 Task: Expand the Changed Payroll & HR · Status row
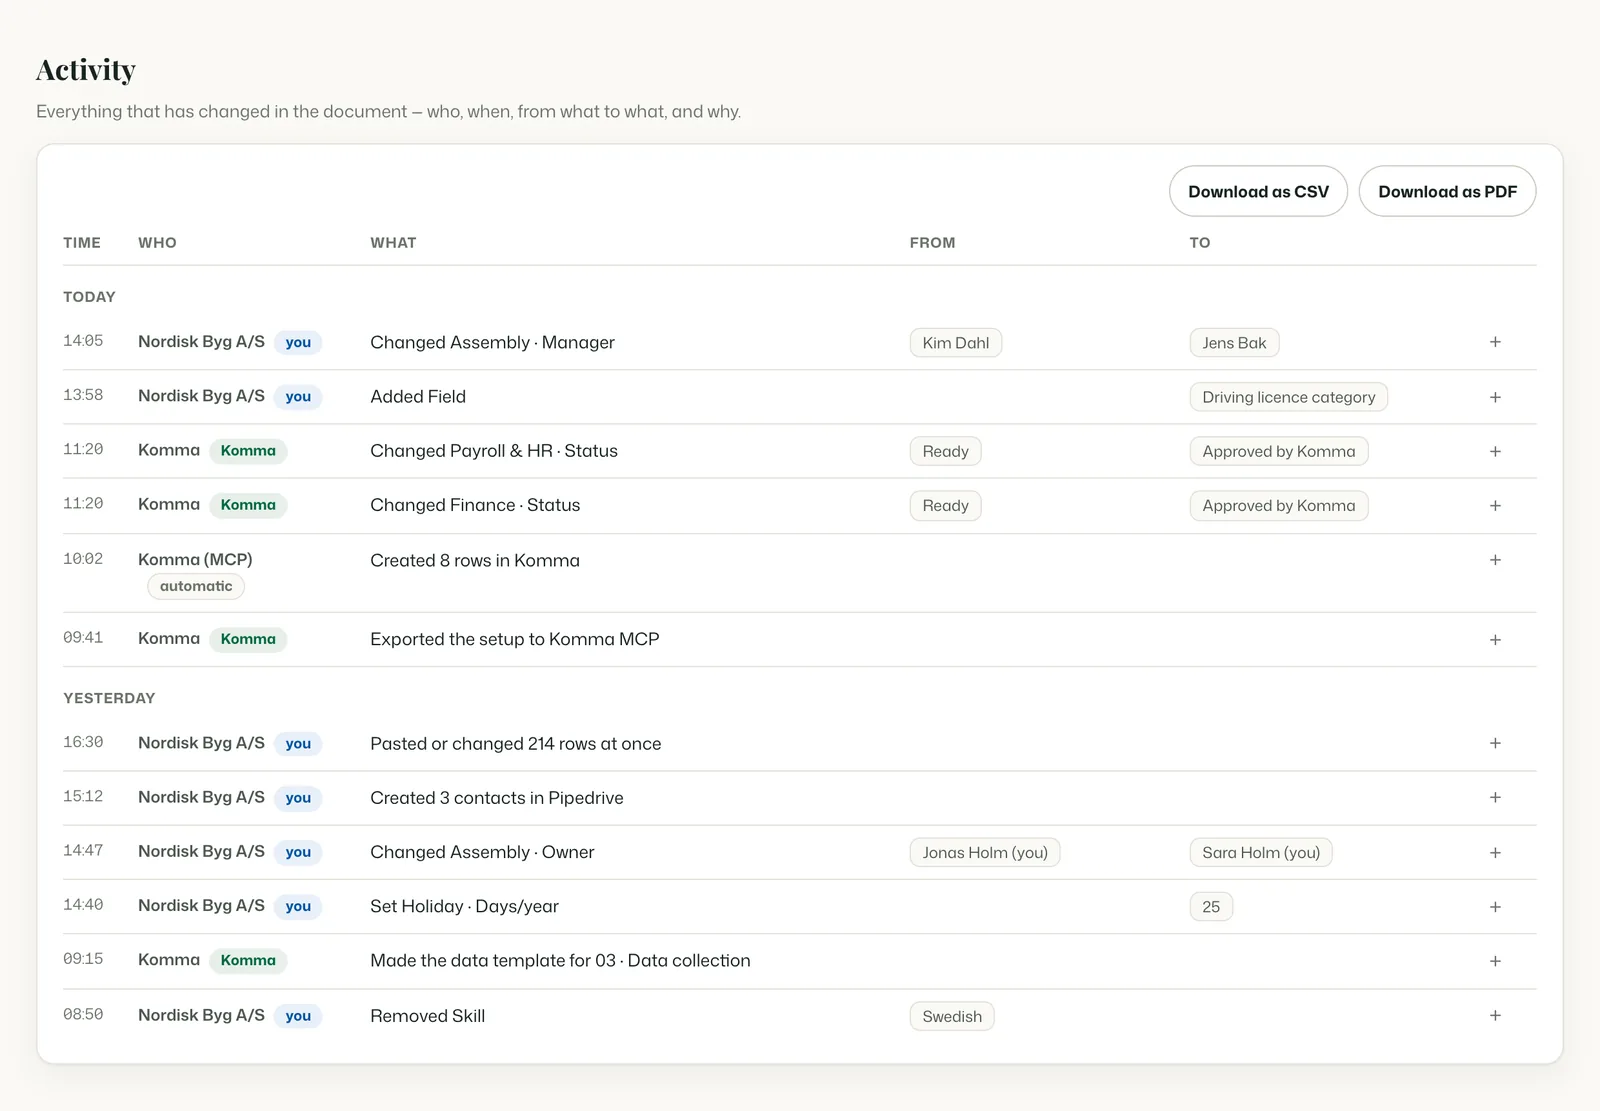[x=1495, y=451]
